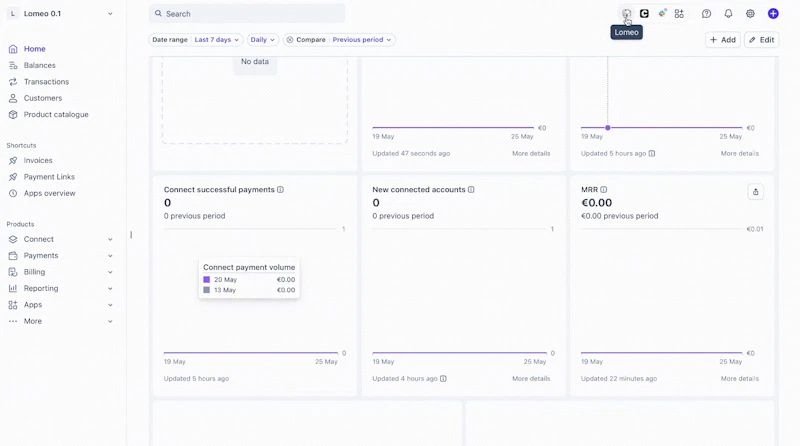The height and width of the screenshot is (446, 800).
Task: Click the Product catalogue box icon
Action: pyautogui.click(x=13, y=114)
